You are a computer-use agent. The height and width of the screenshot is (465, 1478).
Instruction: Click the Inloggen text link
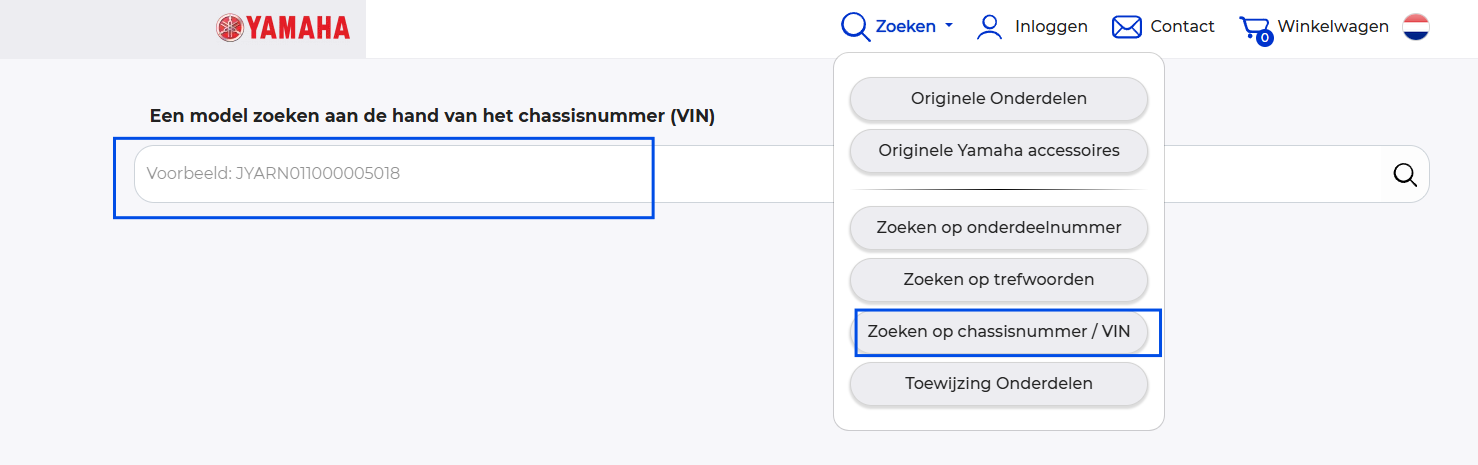point(1051,27)
